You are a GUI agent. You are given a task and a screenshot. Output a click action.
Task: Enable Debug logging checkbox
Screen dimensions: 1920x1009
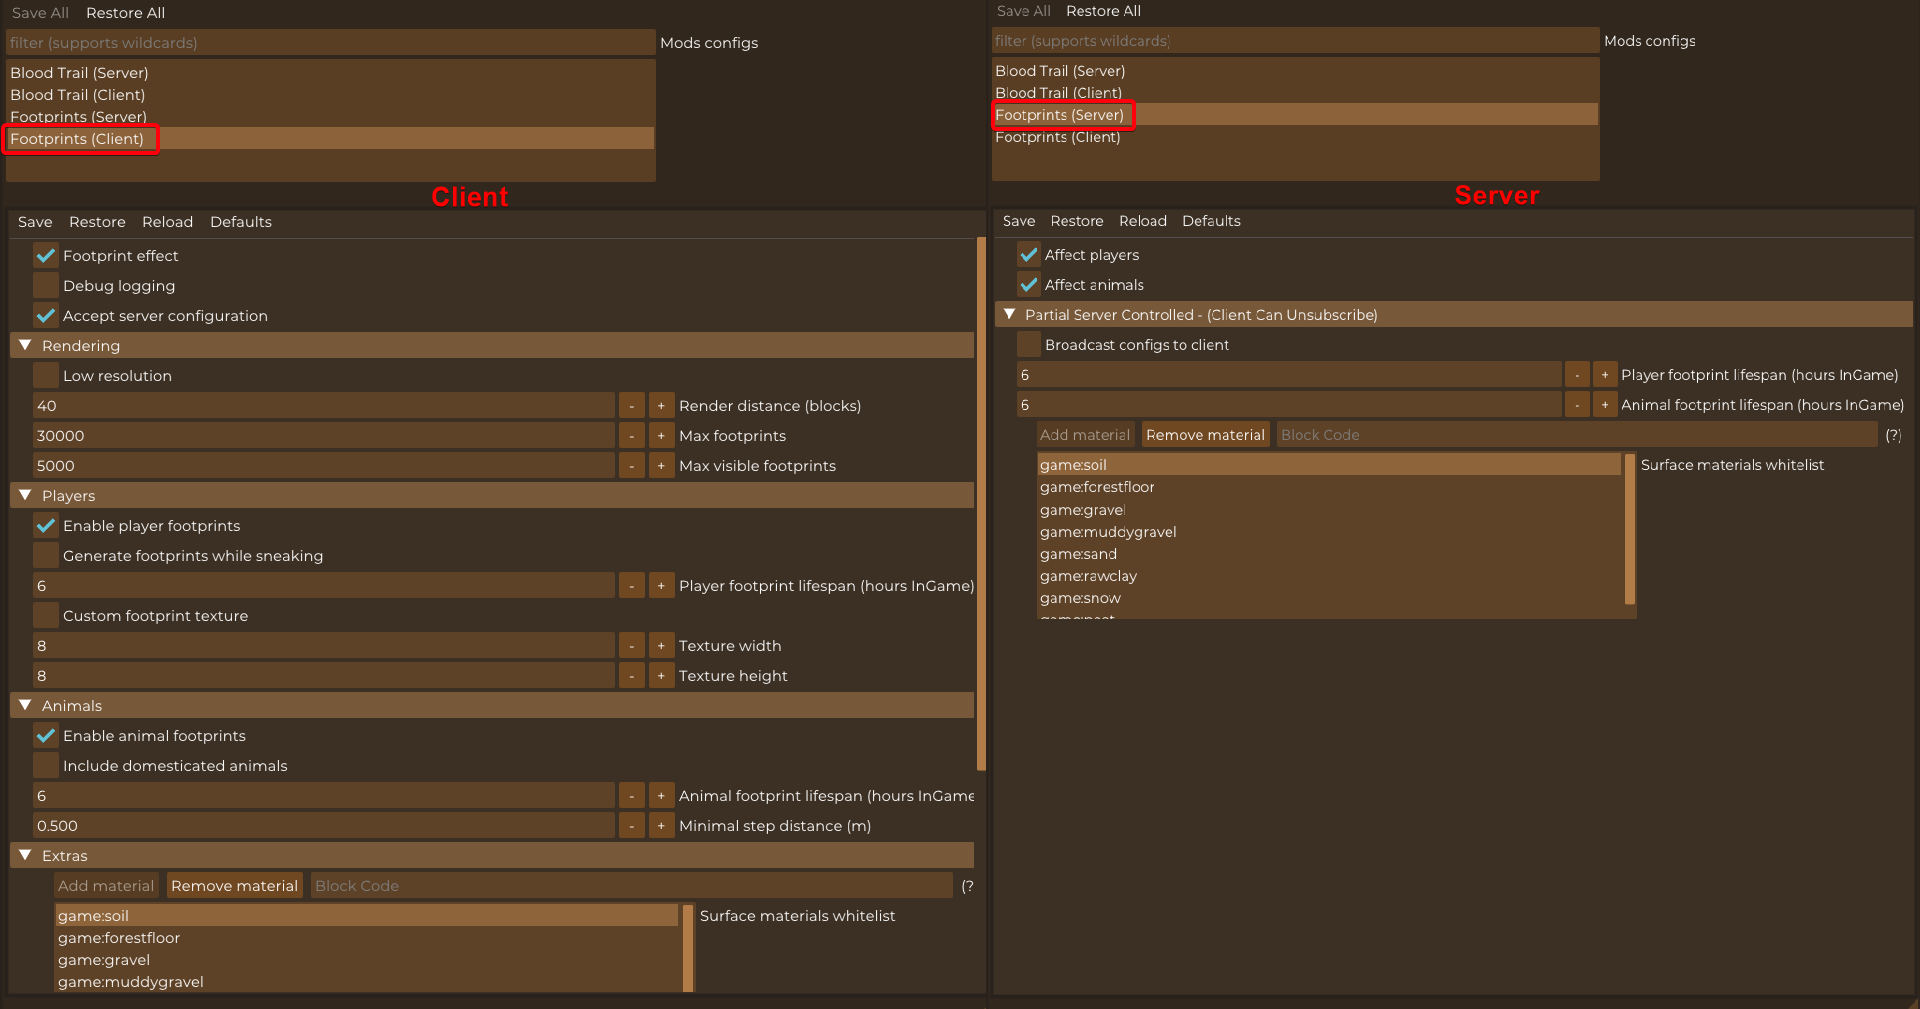[46, 286]
